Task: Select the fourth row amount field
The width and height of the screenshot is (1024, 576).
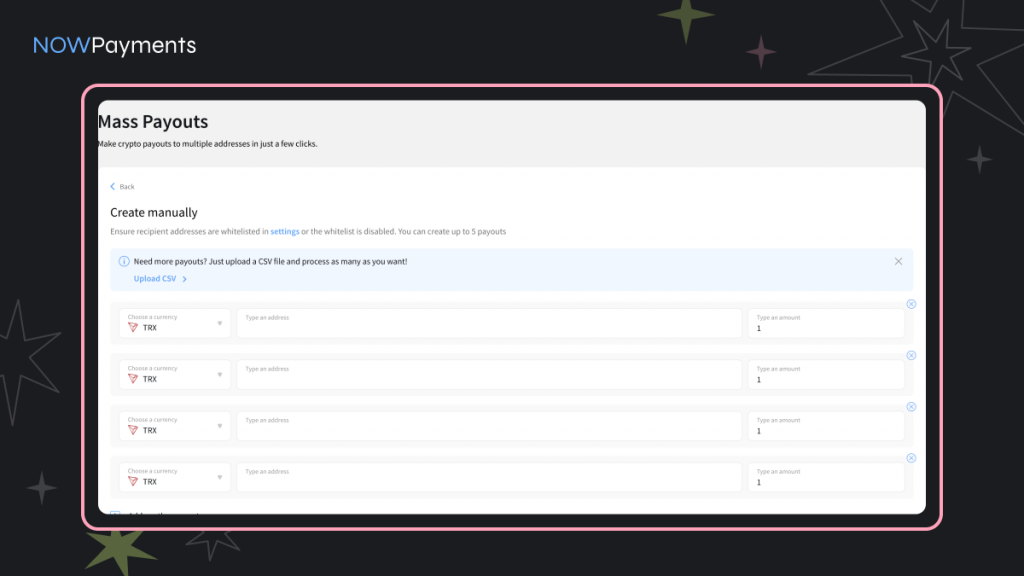Action: tap(826, 478)
